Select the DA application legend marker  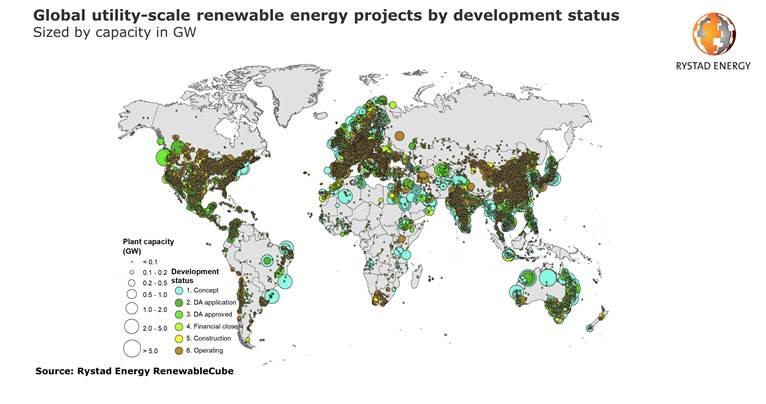(x=177, y=302)
